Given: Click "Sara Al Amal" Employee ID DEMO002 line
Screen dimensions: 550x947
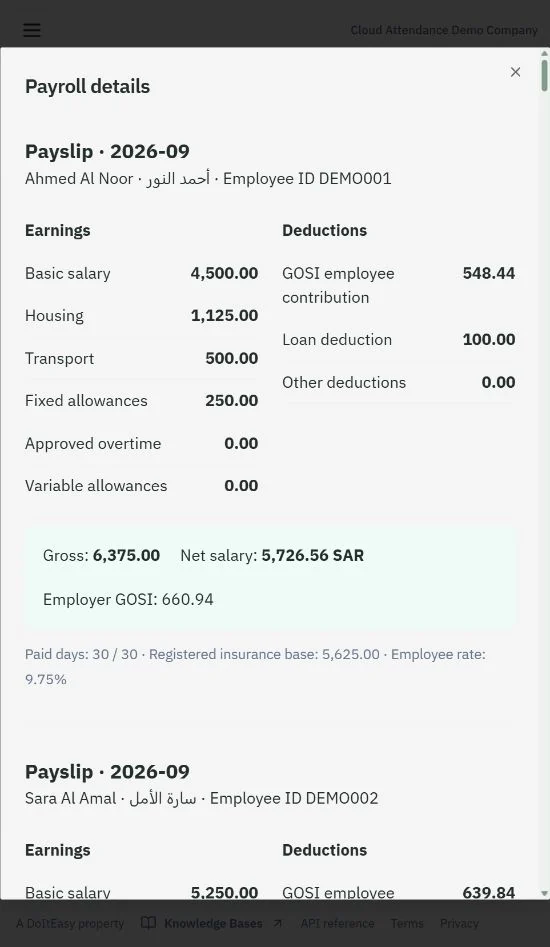Looking at the screenshot, I should pyautogui.click(x=202, y=798).
